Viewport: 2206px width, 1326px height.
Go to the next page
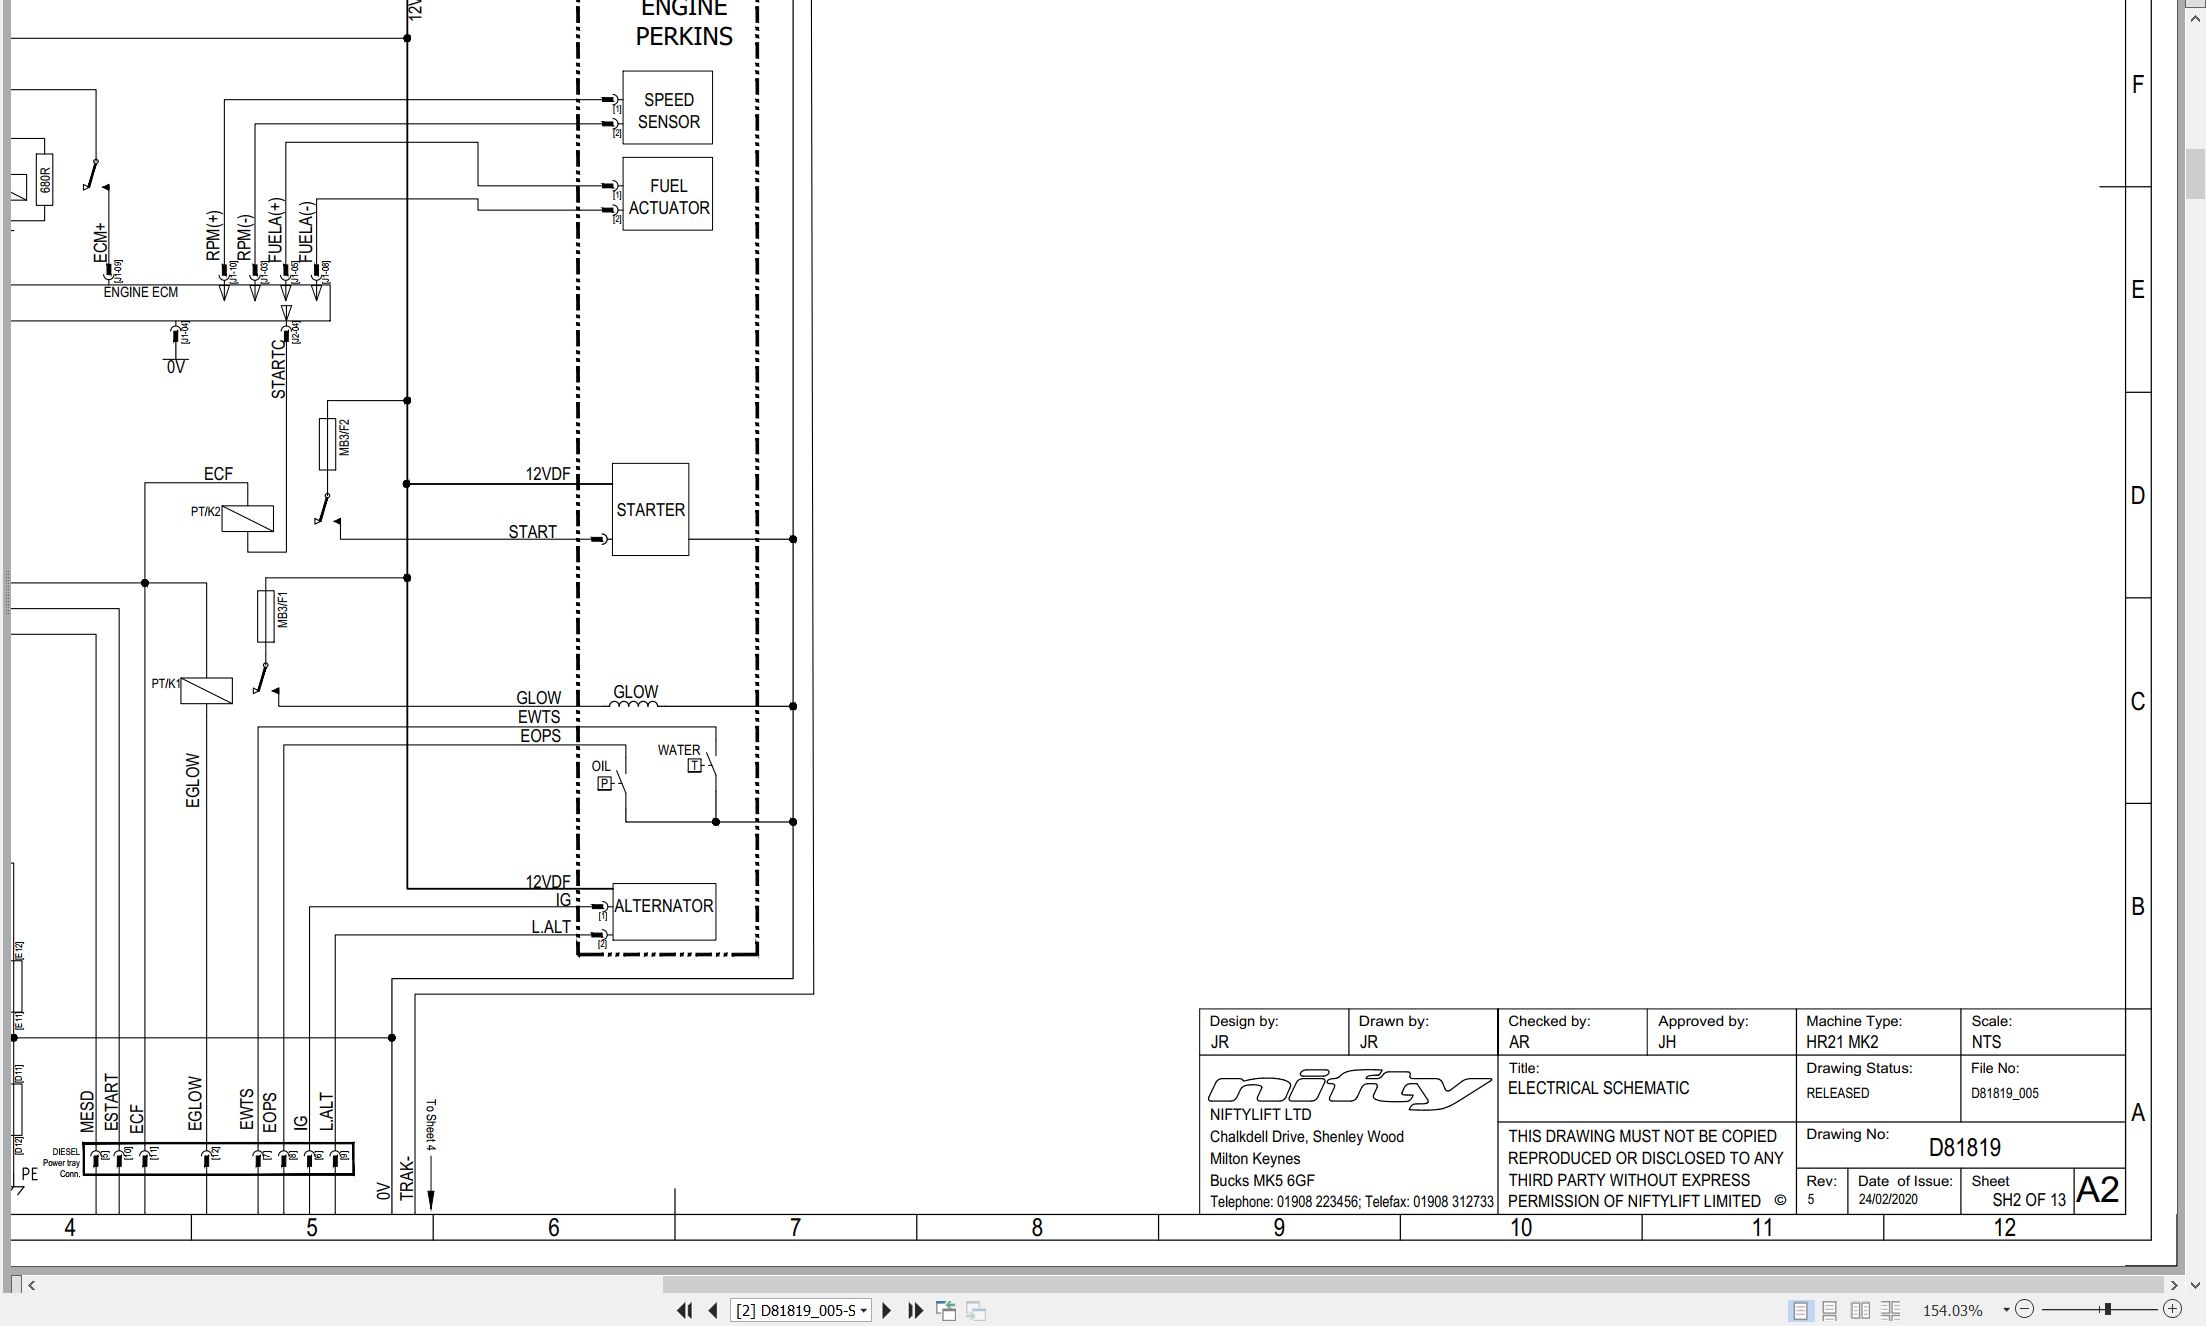coord(886,1310)
